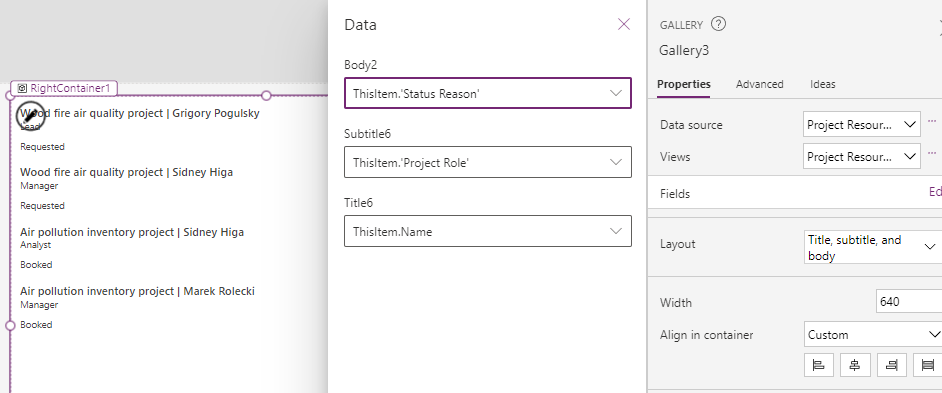Switch to the Ideas tab

(822, 84)
